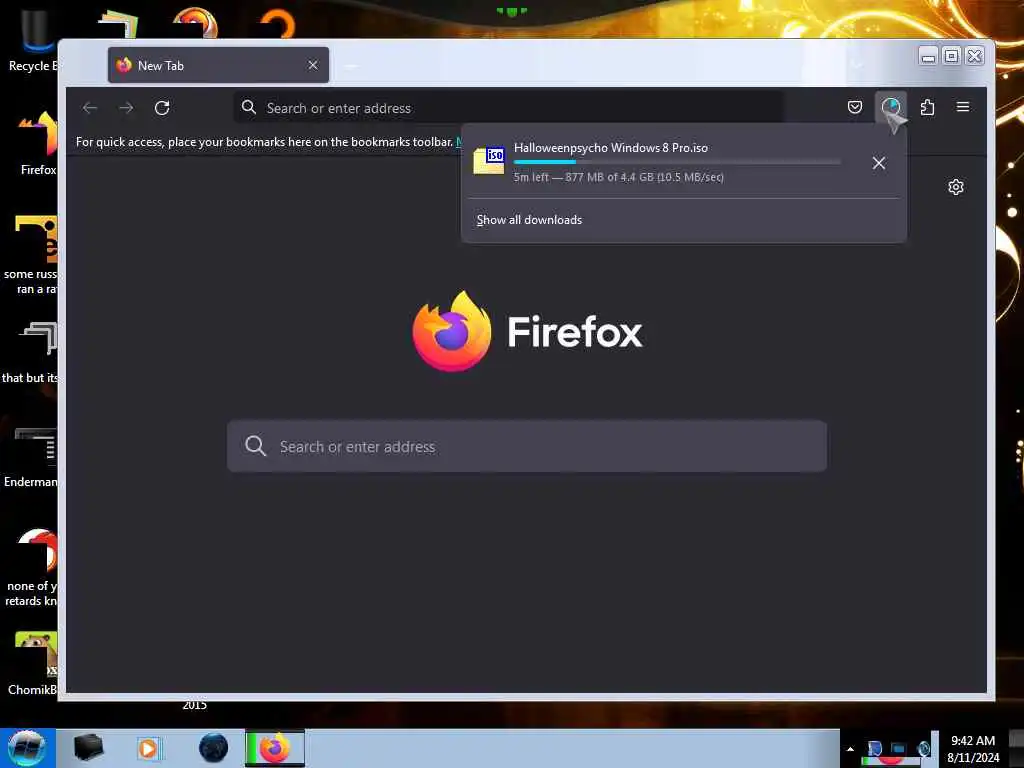
Task: Open the Save to Pocket icon
Action: [x=854, y=107]
